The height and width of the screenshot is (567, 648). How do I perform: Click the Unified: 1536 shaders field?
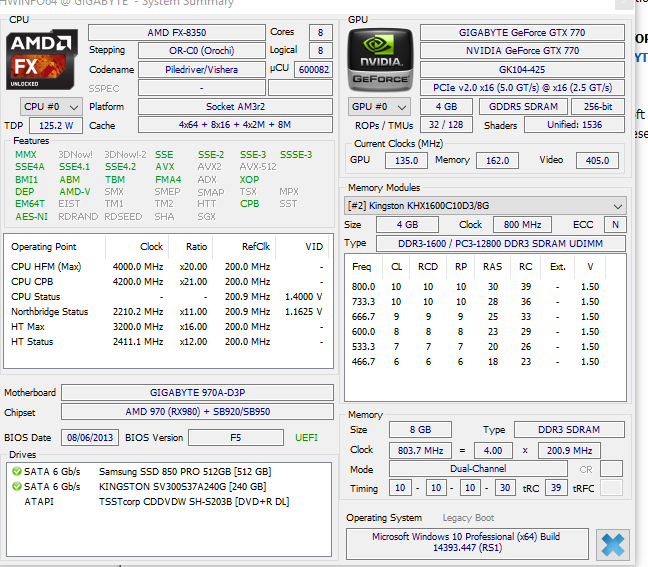pos(574,125)
